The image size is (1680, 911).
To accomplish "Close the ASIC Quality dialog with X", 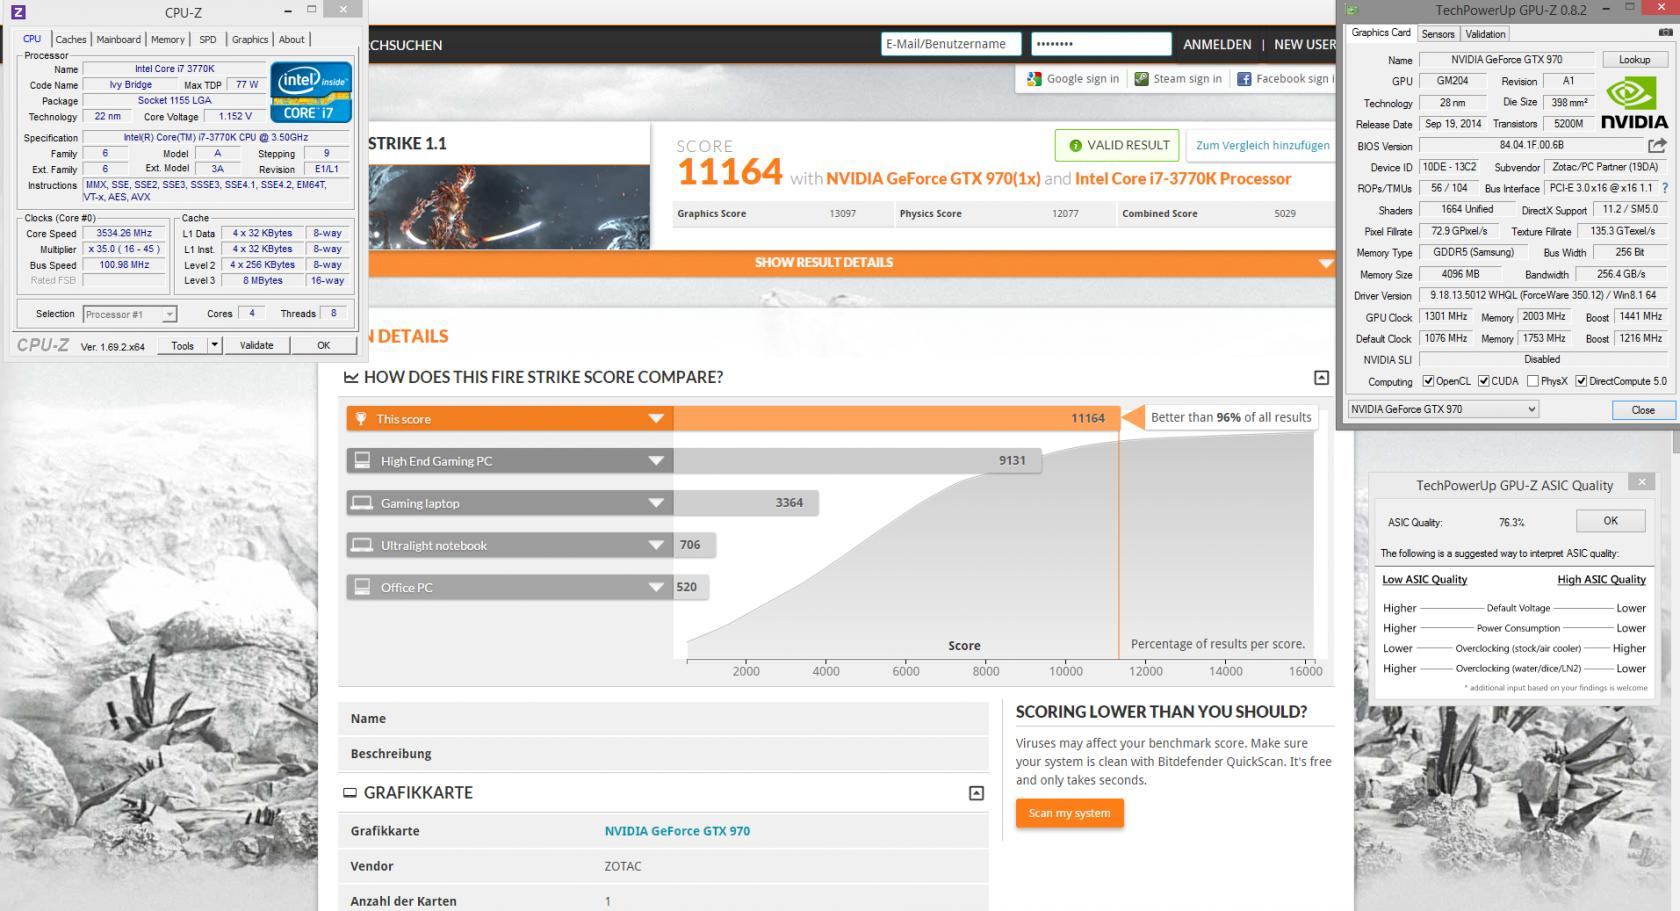I will (1641, 482).
